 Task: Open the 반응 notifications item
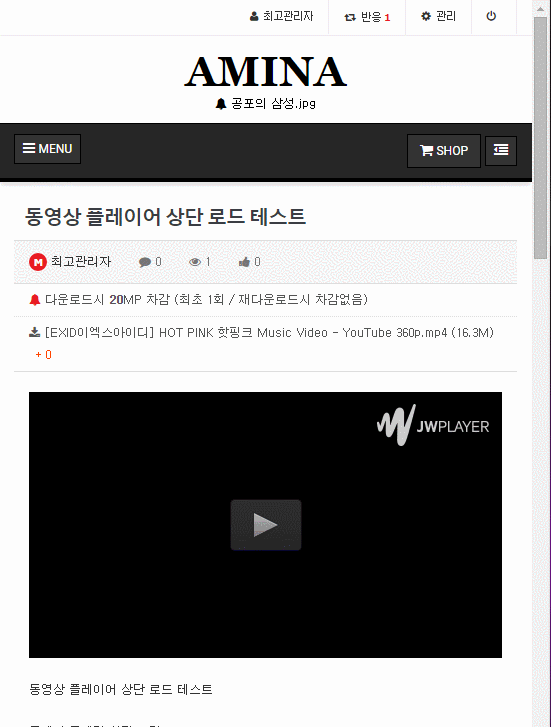[x=367, y=17]
